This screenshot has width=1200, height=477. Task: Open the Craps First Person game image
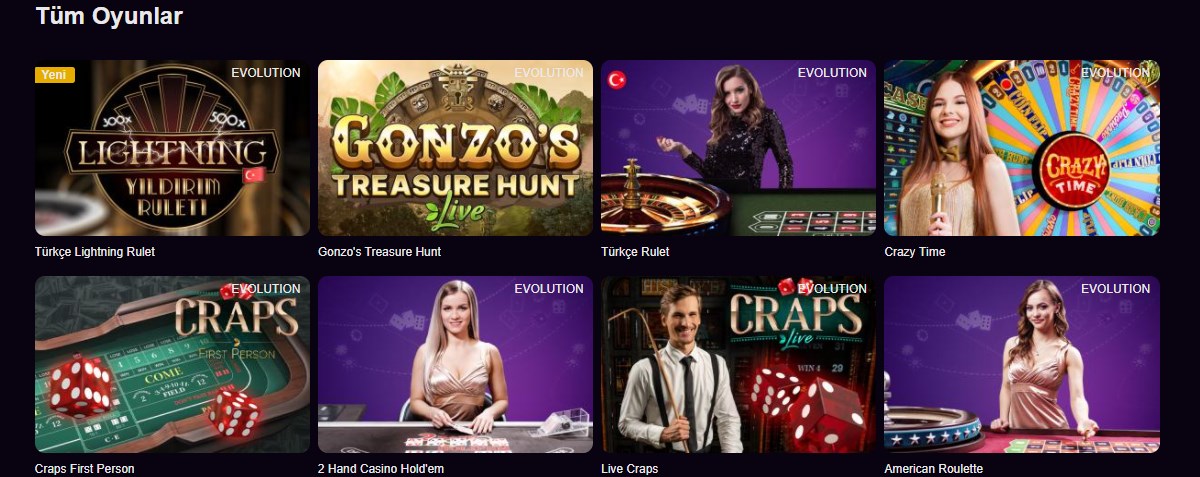click(x=172, y=365)
